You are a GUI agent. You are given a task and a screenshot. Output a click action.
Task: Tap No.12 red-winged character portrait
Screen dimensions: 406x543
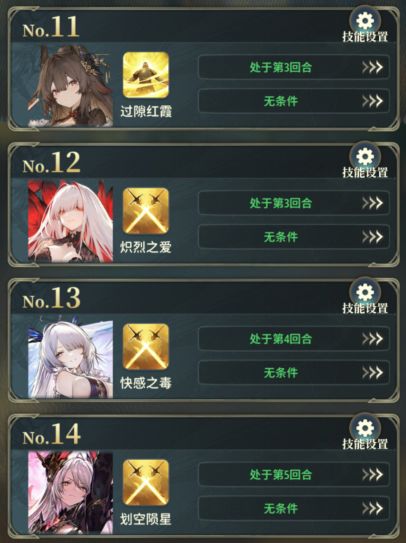click(x=70, y=221)
